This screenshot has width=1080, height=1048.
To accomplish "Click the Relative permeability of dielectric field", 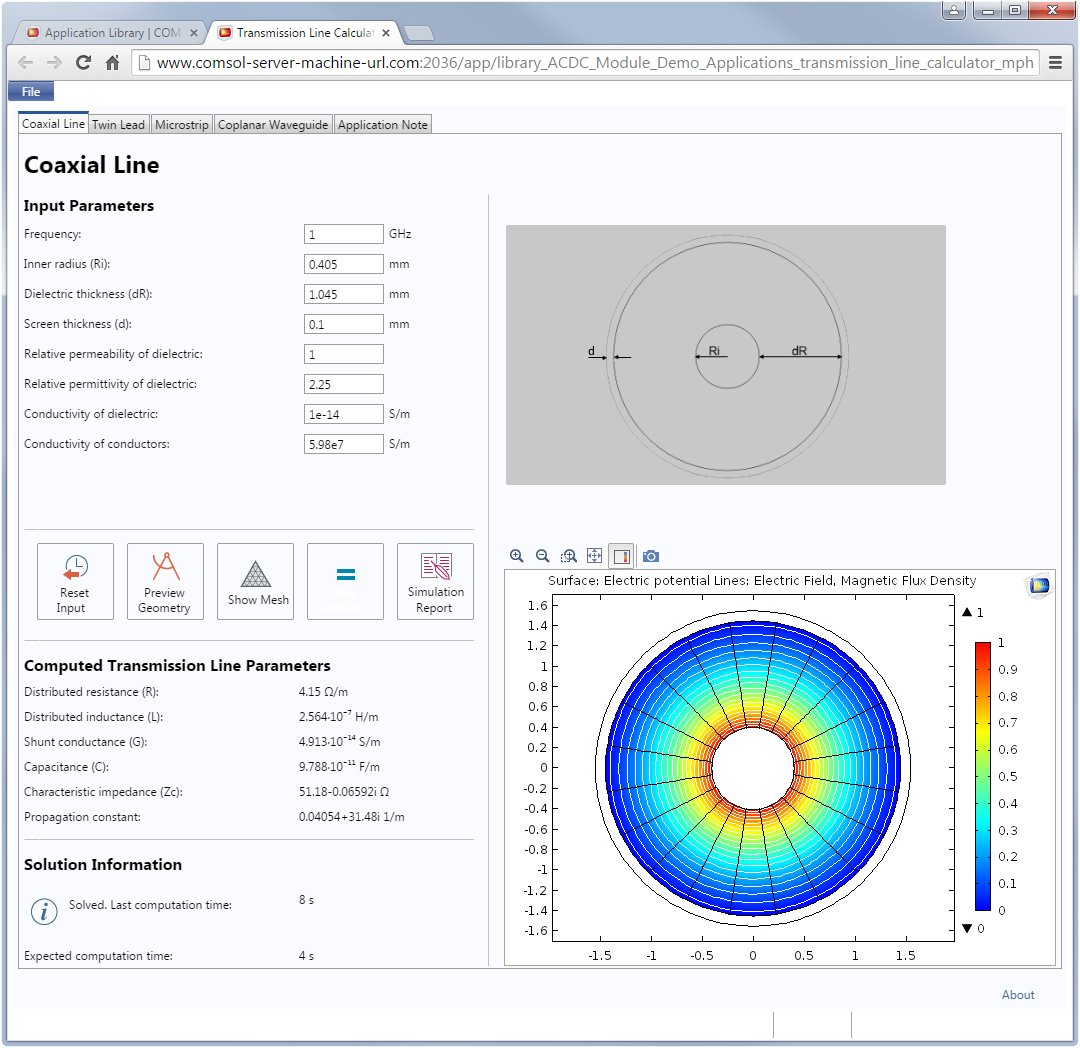I will 344,354.
